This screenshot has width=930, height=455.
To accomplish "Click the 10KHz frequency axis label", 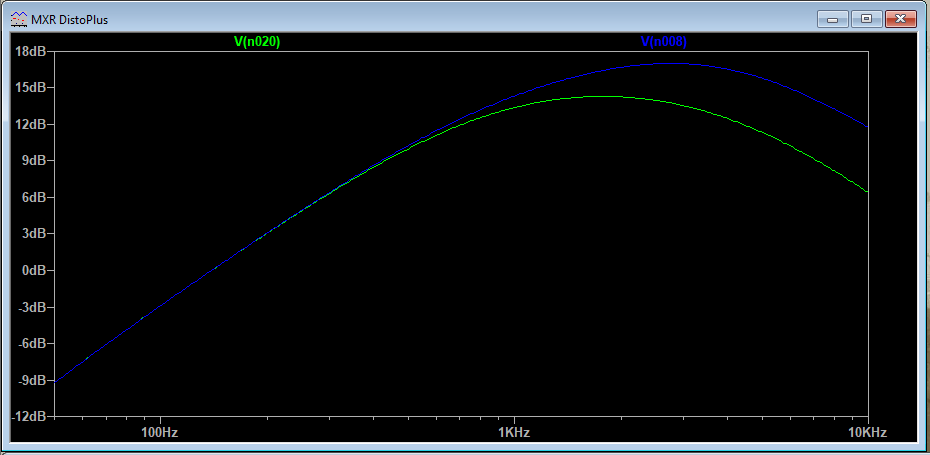I will pyautogui.click(x=868, y=432).
